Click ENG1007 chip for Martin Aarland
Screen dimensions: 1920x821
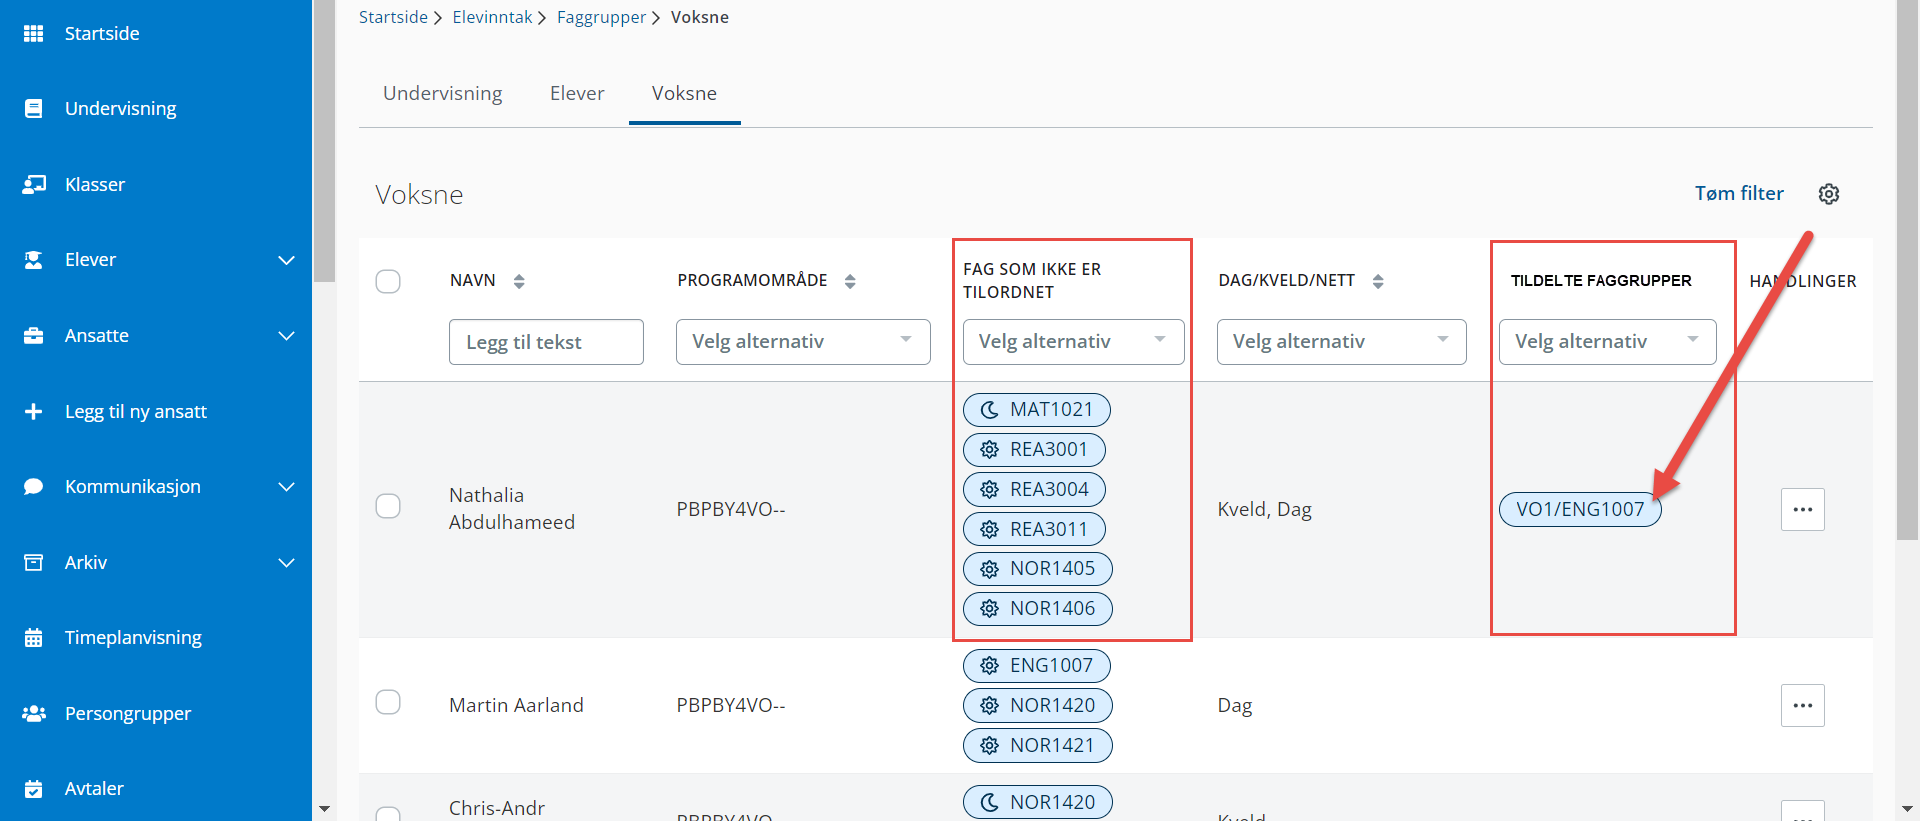coord(1036,666)
